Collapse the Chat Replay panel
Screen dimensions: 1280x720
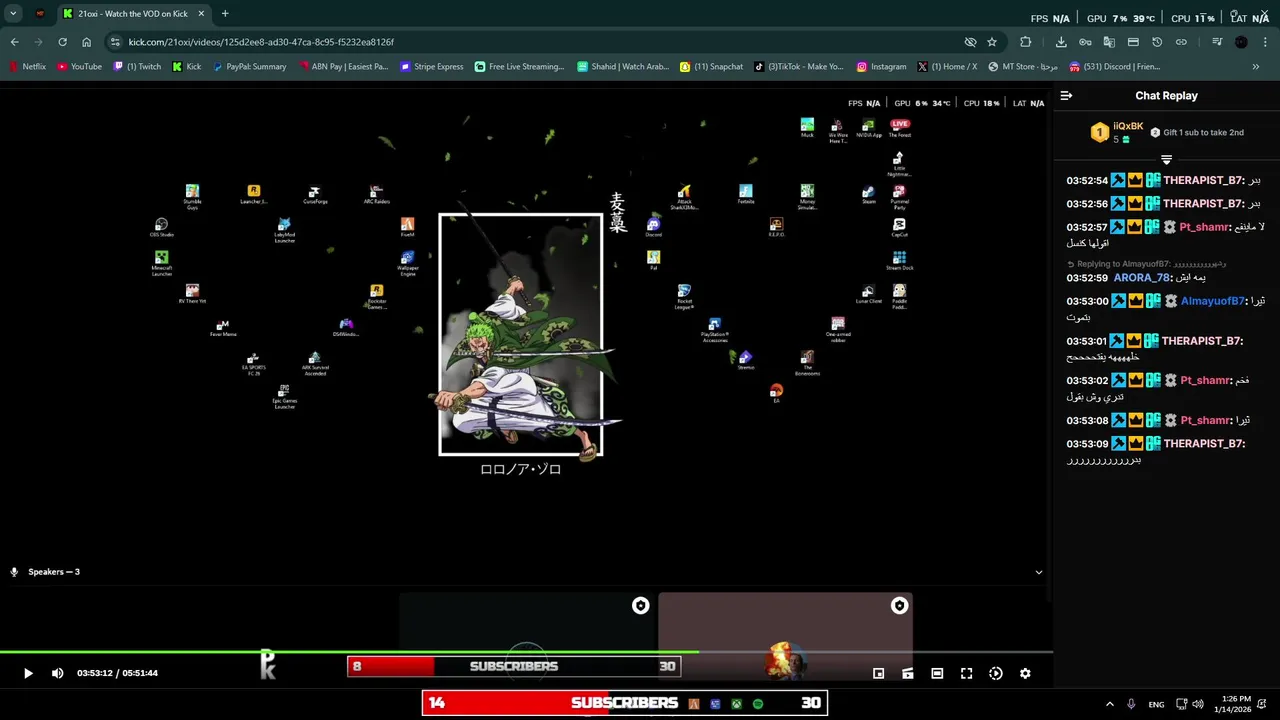click(1066, 96)
